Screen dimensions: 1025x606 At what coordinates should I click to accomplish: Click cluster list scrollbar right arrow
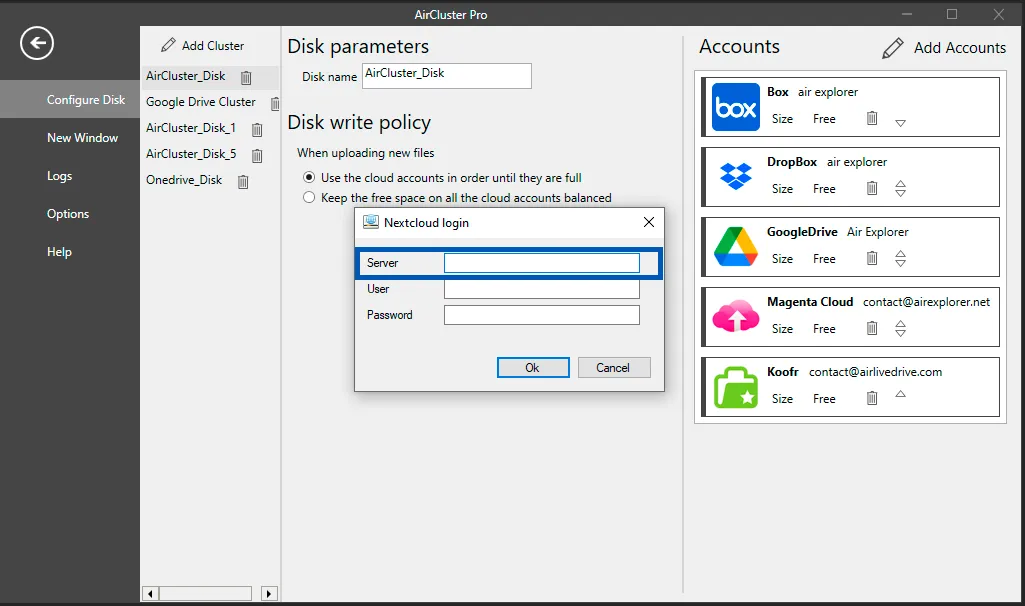click(269, 594)
